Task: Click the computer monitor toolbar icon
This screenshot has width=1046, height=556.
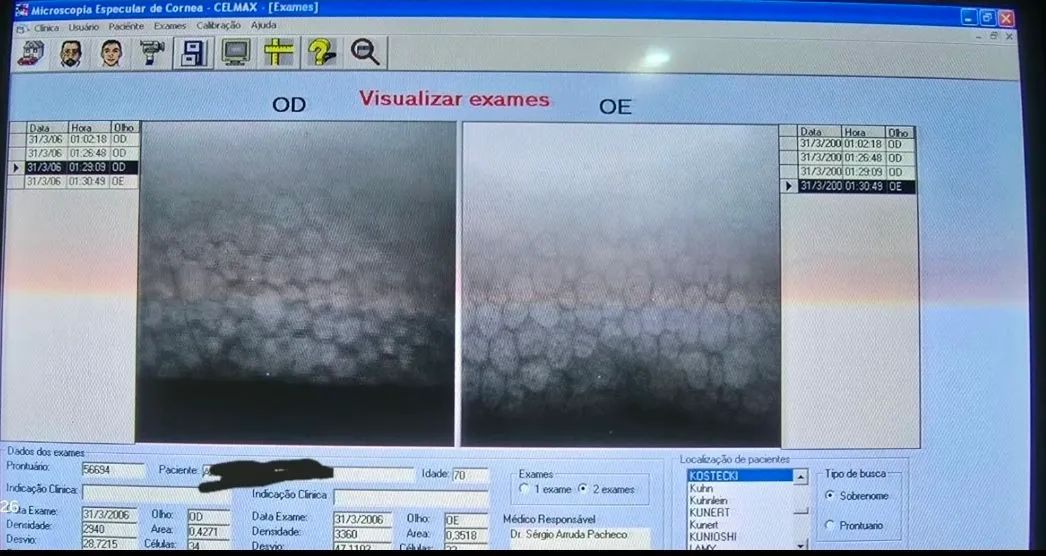Action: (236, 52)
